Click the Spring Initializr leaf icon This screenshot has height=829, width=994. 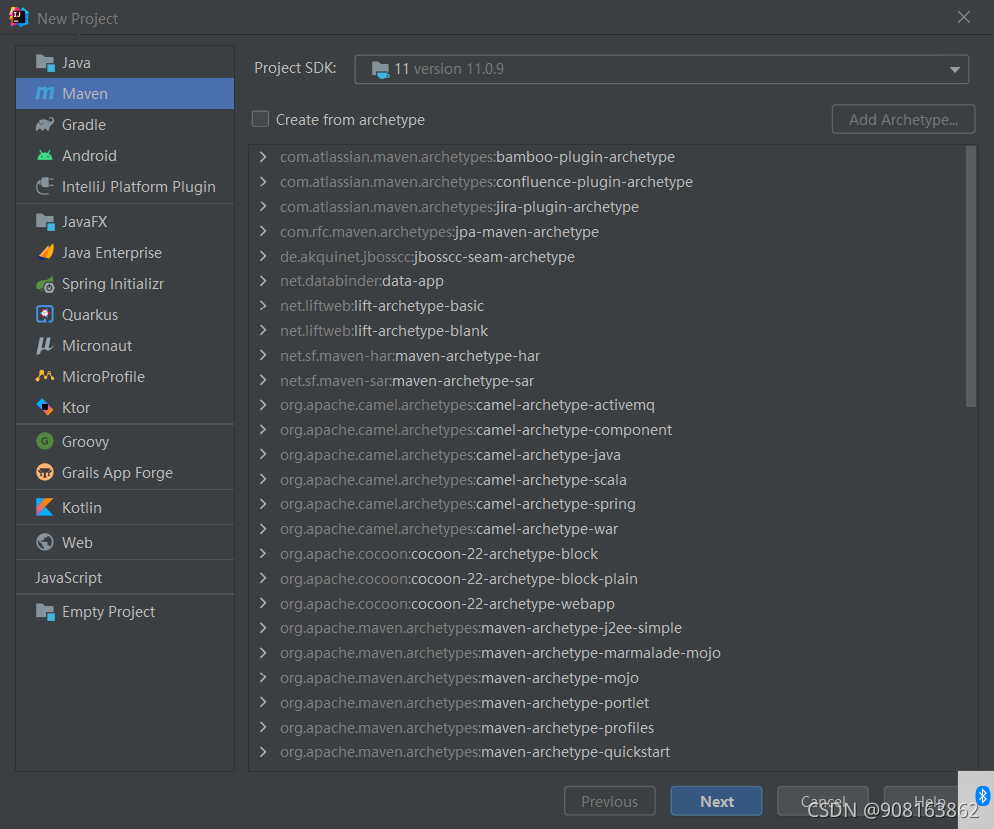[x=45, y=284]
